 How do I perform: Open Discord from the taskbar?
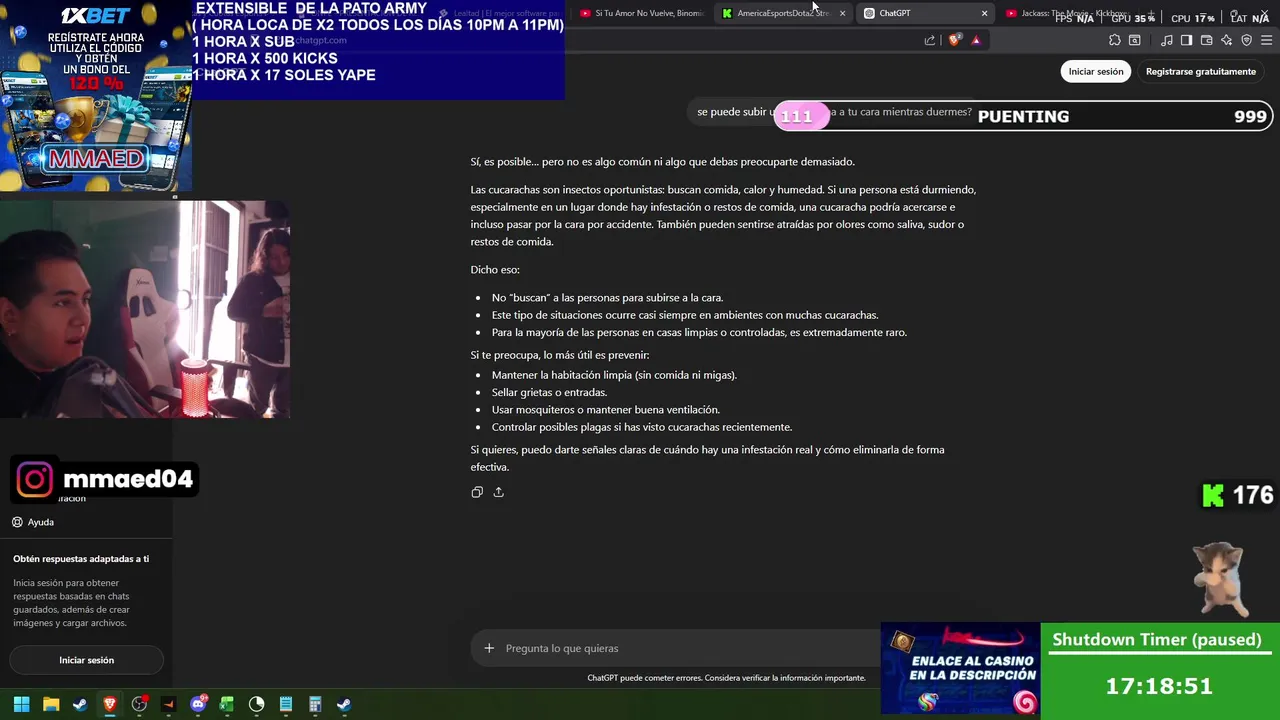click(x=198, y=704)
